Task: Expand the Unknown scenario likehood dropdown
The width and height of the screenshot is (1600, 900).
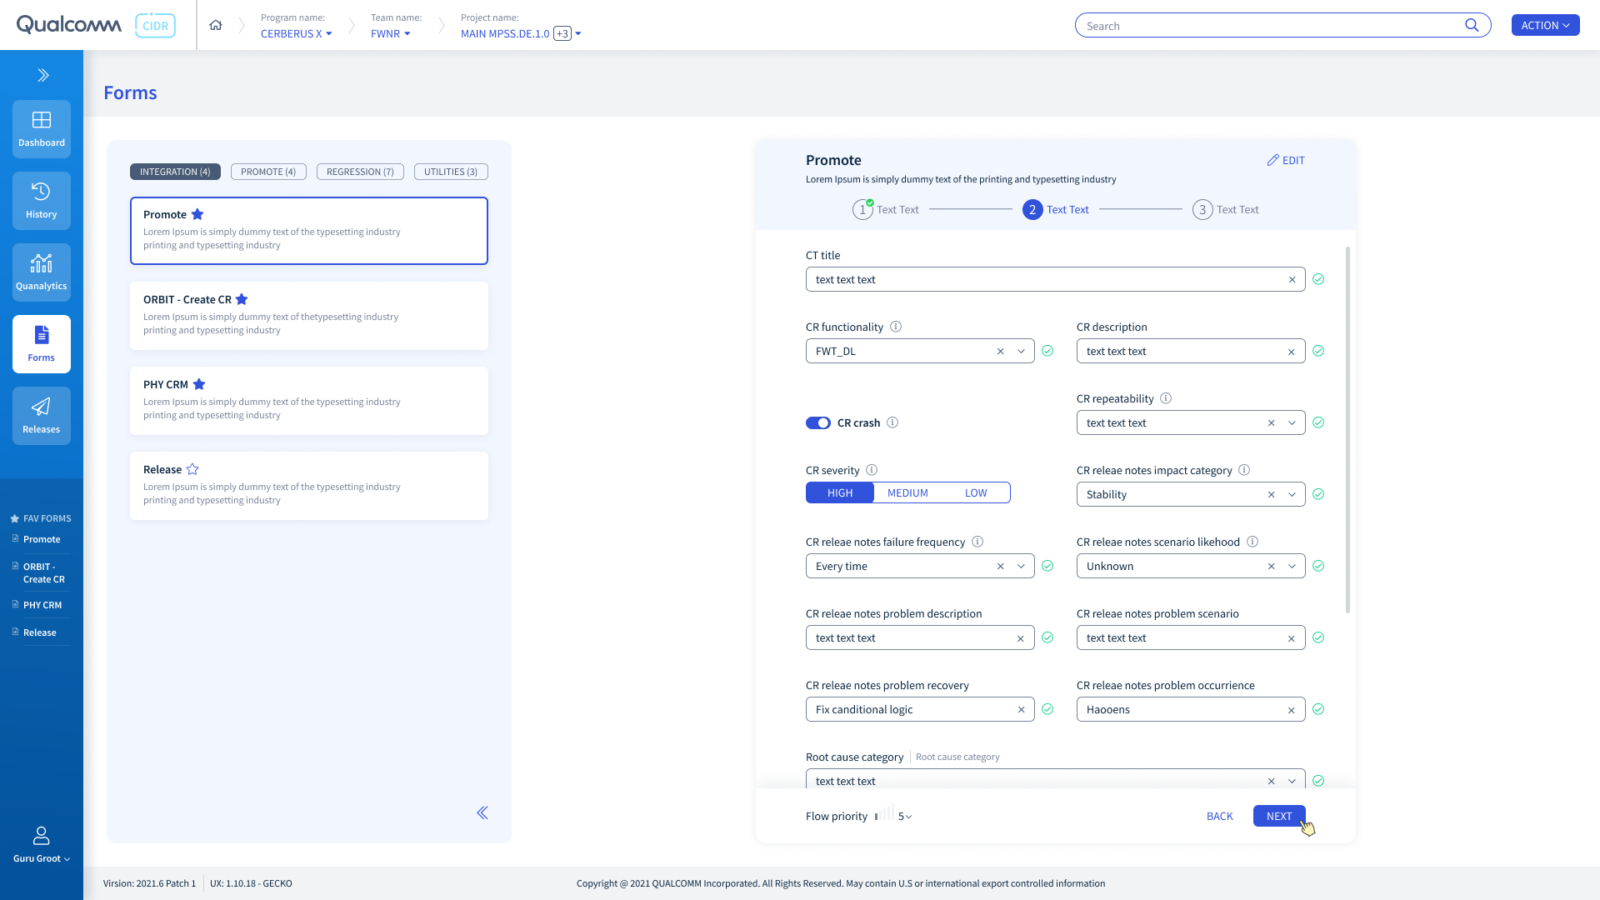Action: click(x=1292, y=566)
